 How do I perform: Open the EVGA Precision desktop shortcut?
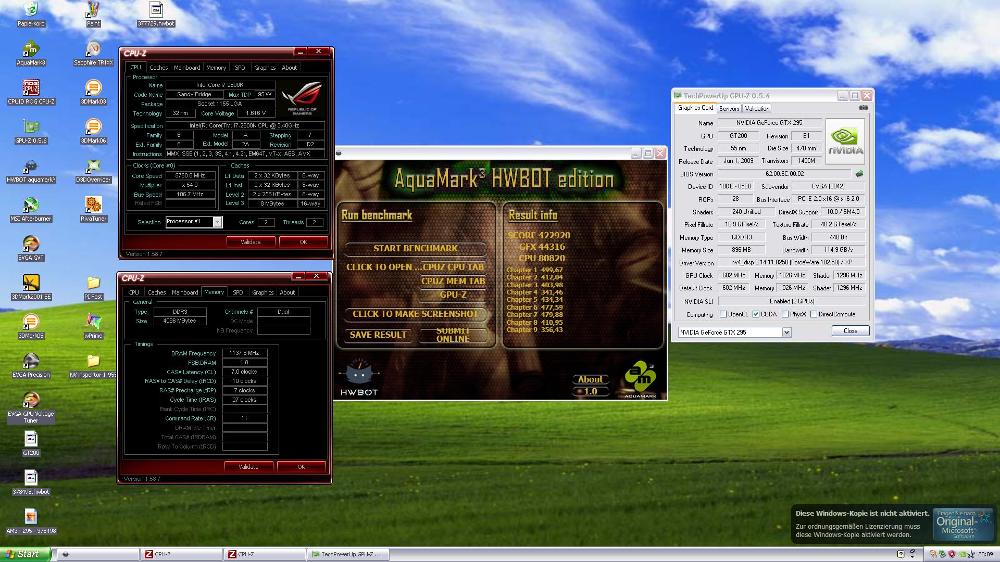click(x=31, y=365)
